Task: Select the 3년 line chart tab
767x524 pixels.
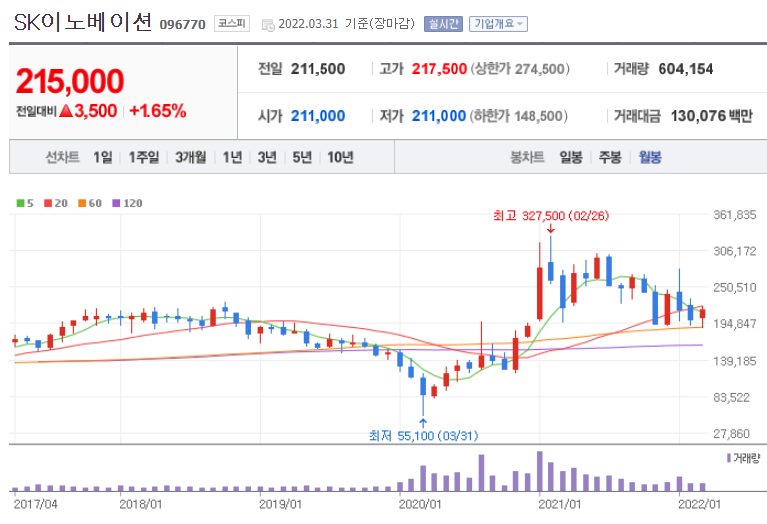Action: pyautogui.click(x=267, y=158)
